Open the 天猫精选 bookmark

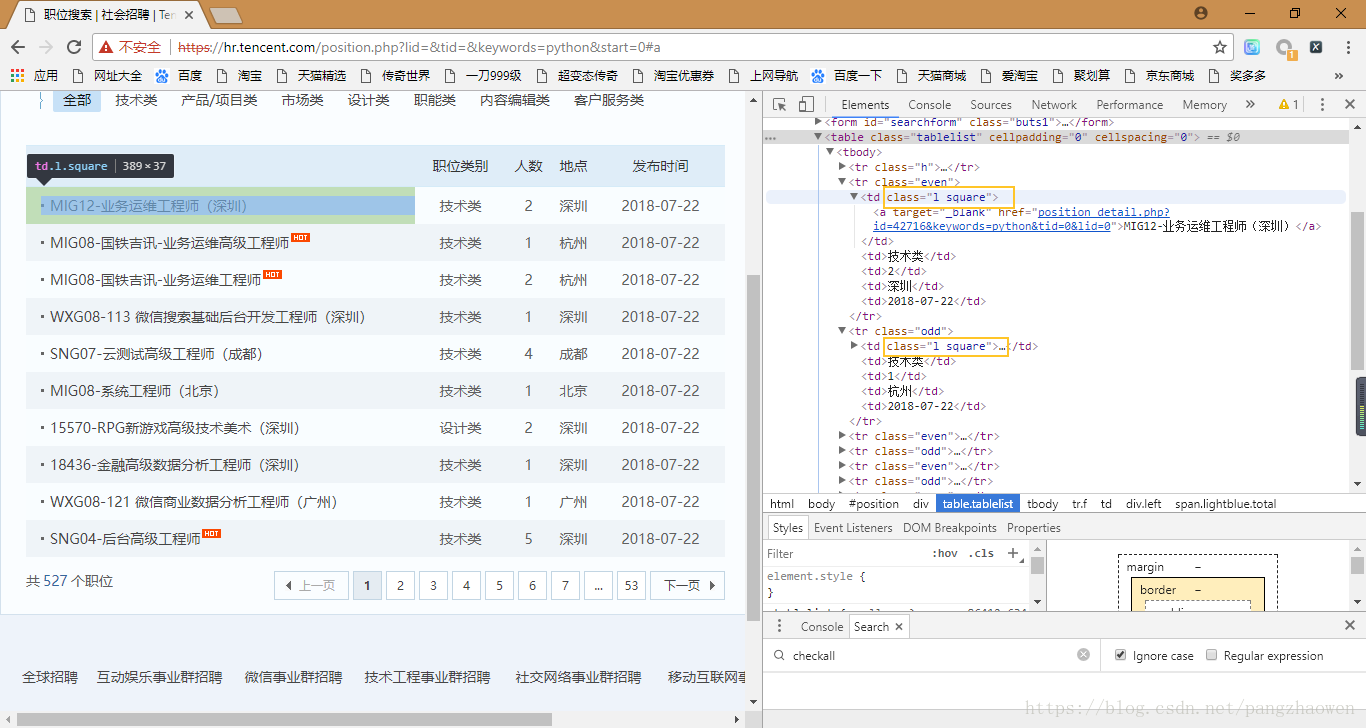coord(310,75)
